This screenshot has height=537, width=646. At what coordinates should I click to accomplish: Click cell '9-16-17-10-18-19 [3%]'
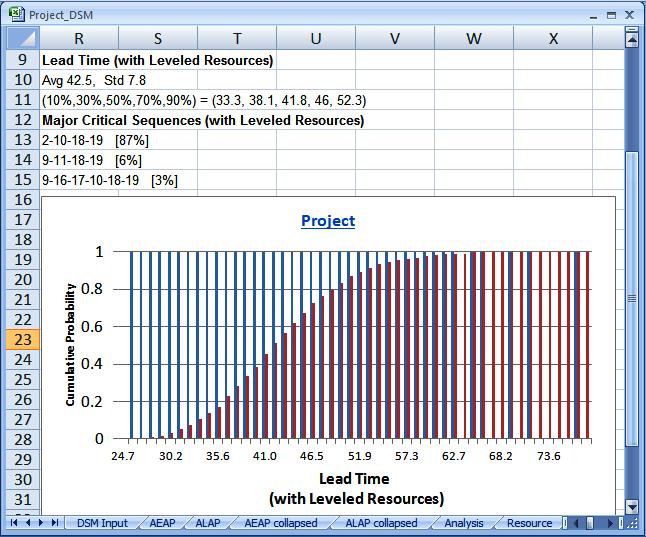pyautogui.click(x=110, y=180)
